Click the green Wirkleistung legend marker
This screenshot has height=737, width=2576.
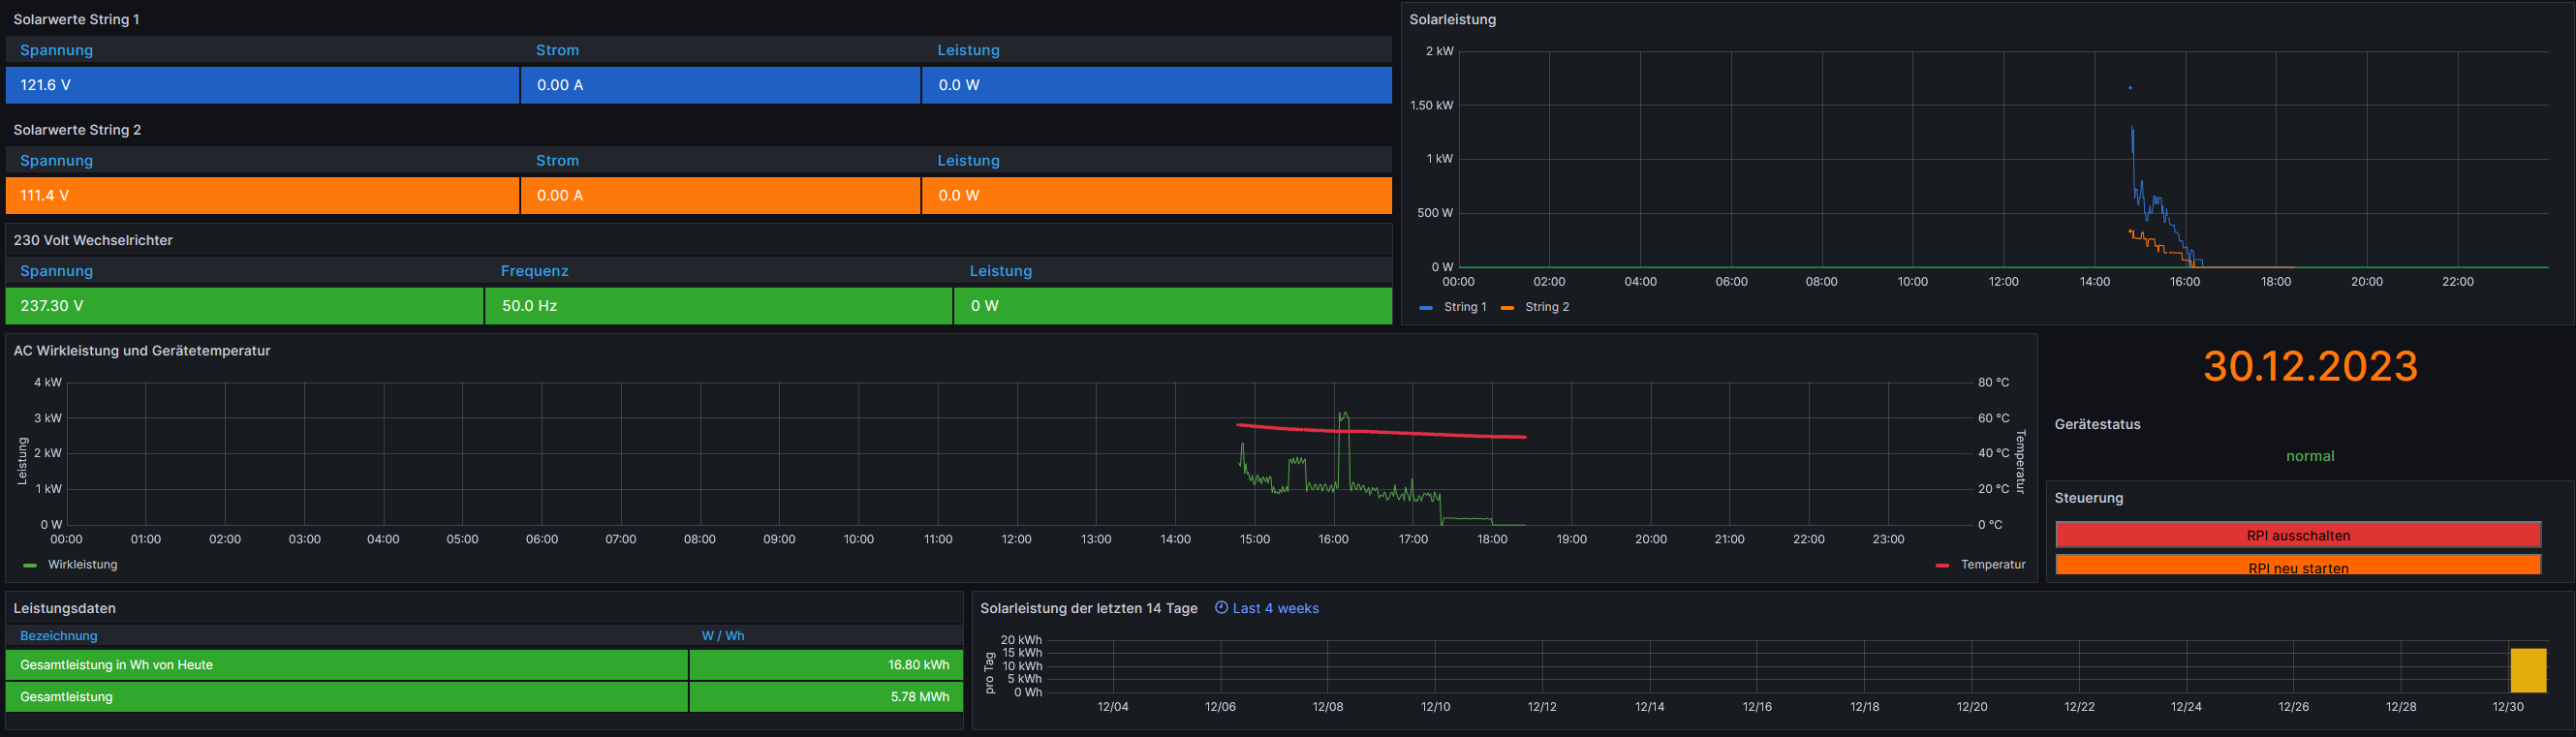[x=30, y=566]
